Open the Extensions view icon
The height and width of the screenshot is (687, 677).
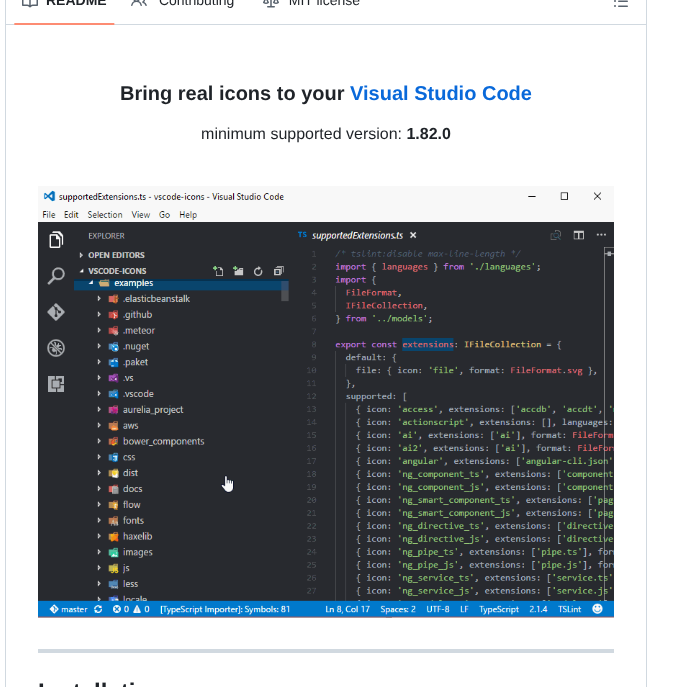pyautogui.click(x=56, y=384)
